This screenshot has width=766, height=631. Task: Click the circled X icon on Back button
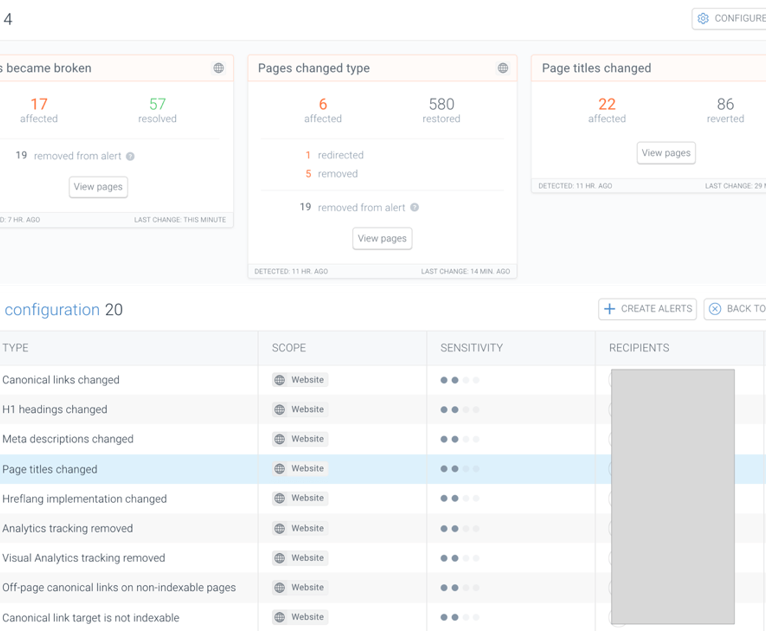715,309
